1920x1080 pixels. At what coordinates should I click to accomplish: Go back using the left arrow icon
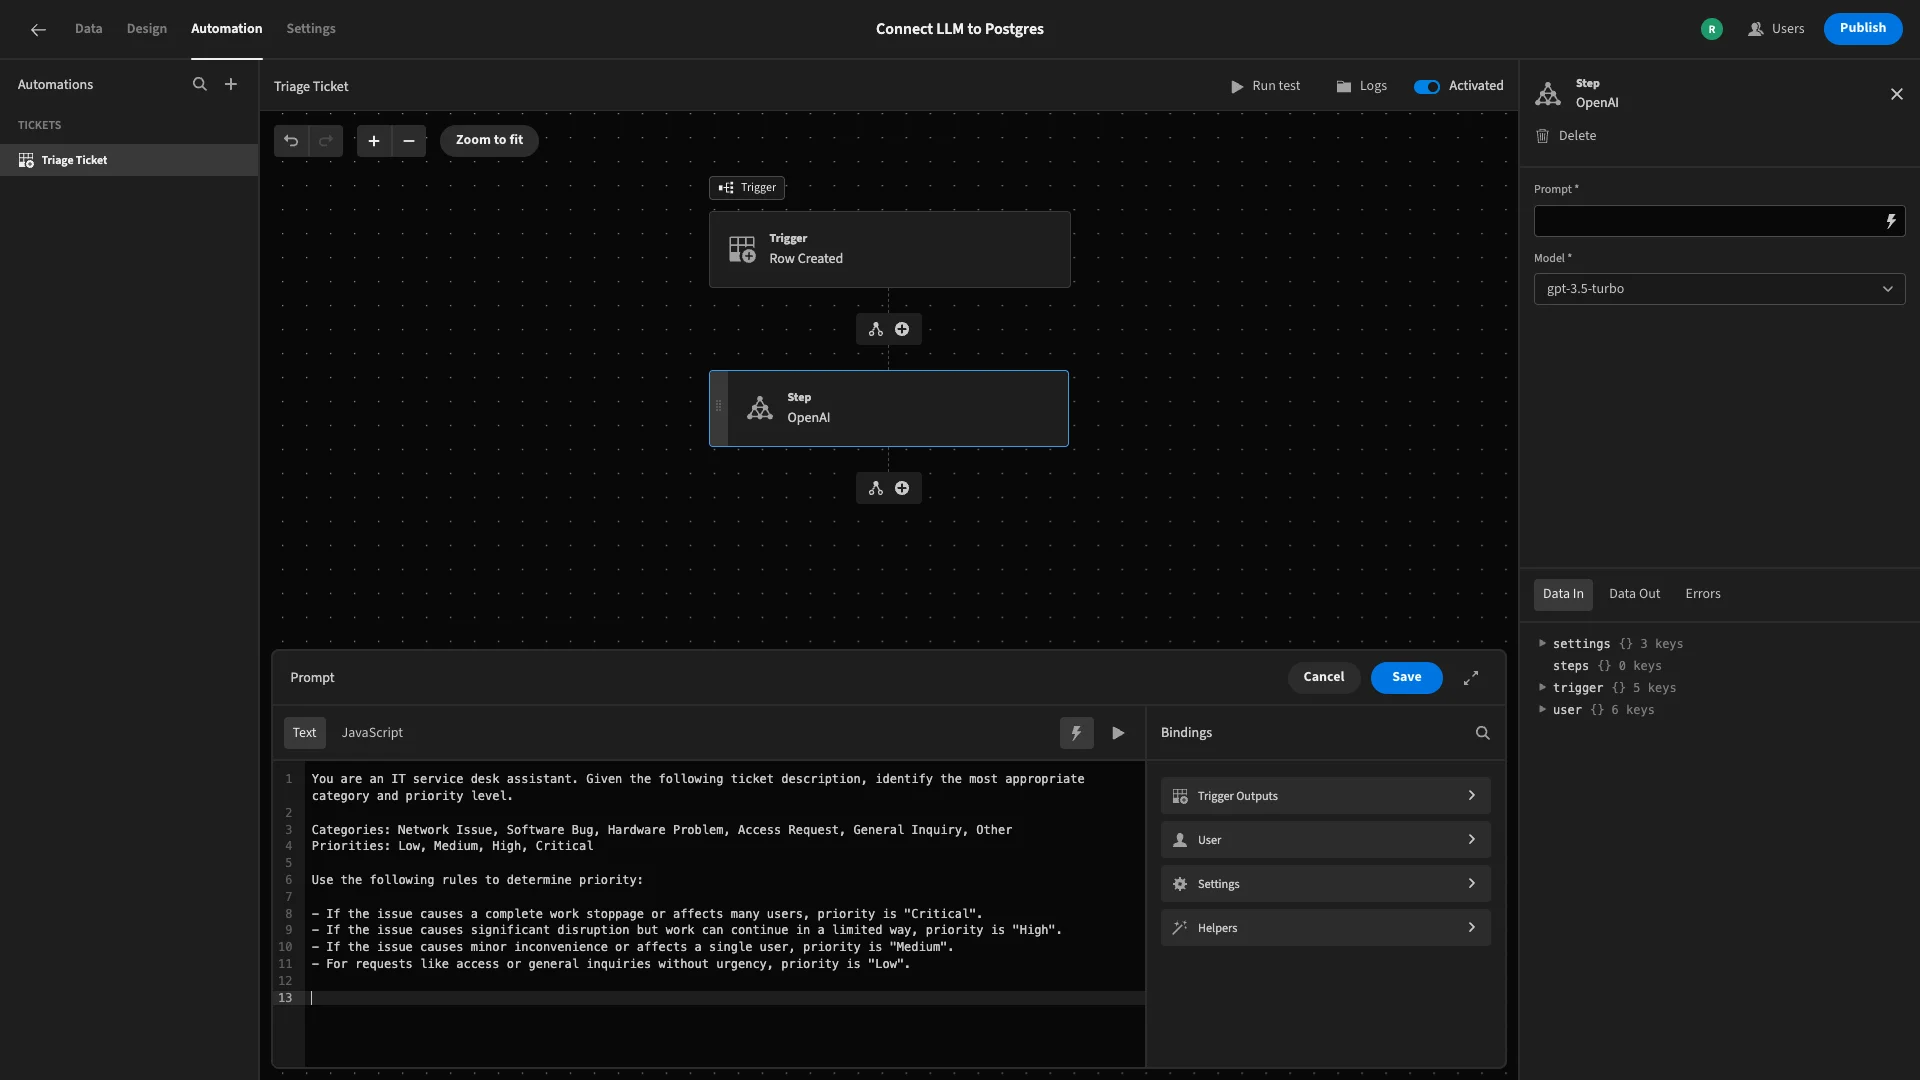pos(38,30)
